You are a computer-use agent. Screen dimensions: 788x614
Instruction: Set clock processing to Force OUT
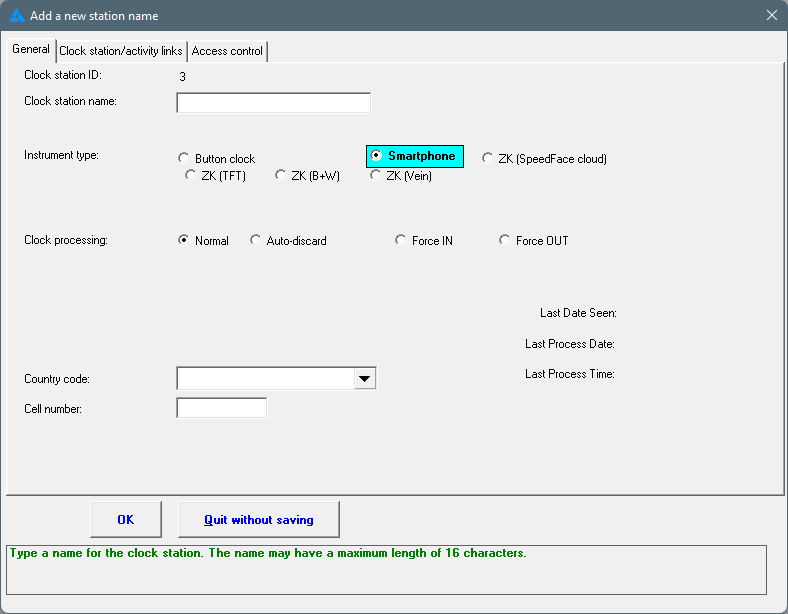534,241
